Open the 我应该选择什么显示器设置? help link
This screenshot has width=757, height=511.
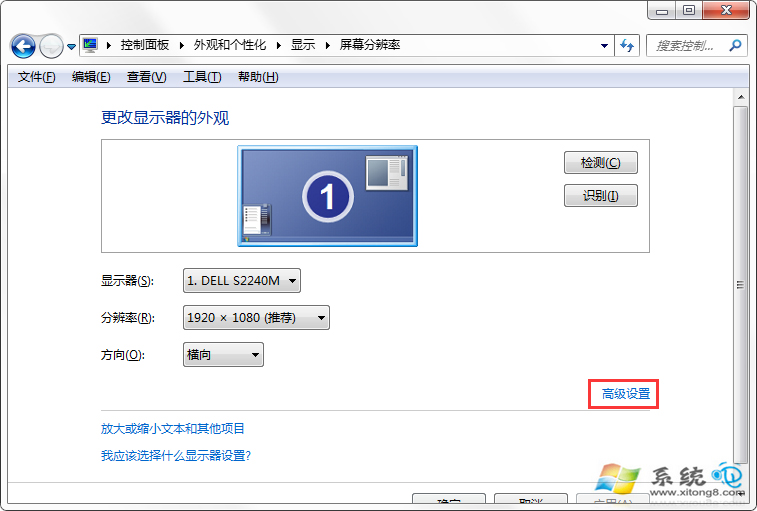(x=176, y=455)
